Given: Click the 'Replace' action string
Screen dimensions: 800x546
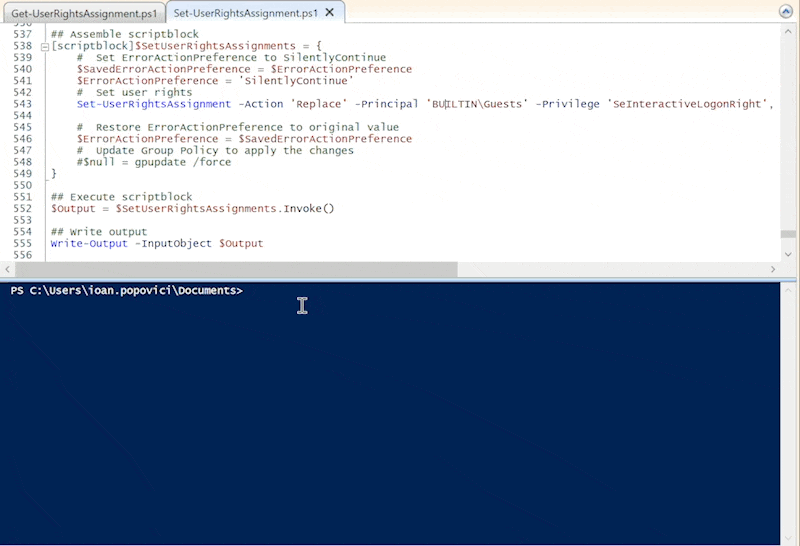Looking at the screenshot, I should (318, 104).
